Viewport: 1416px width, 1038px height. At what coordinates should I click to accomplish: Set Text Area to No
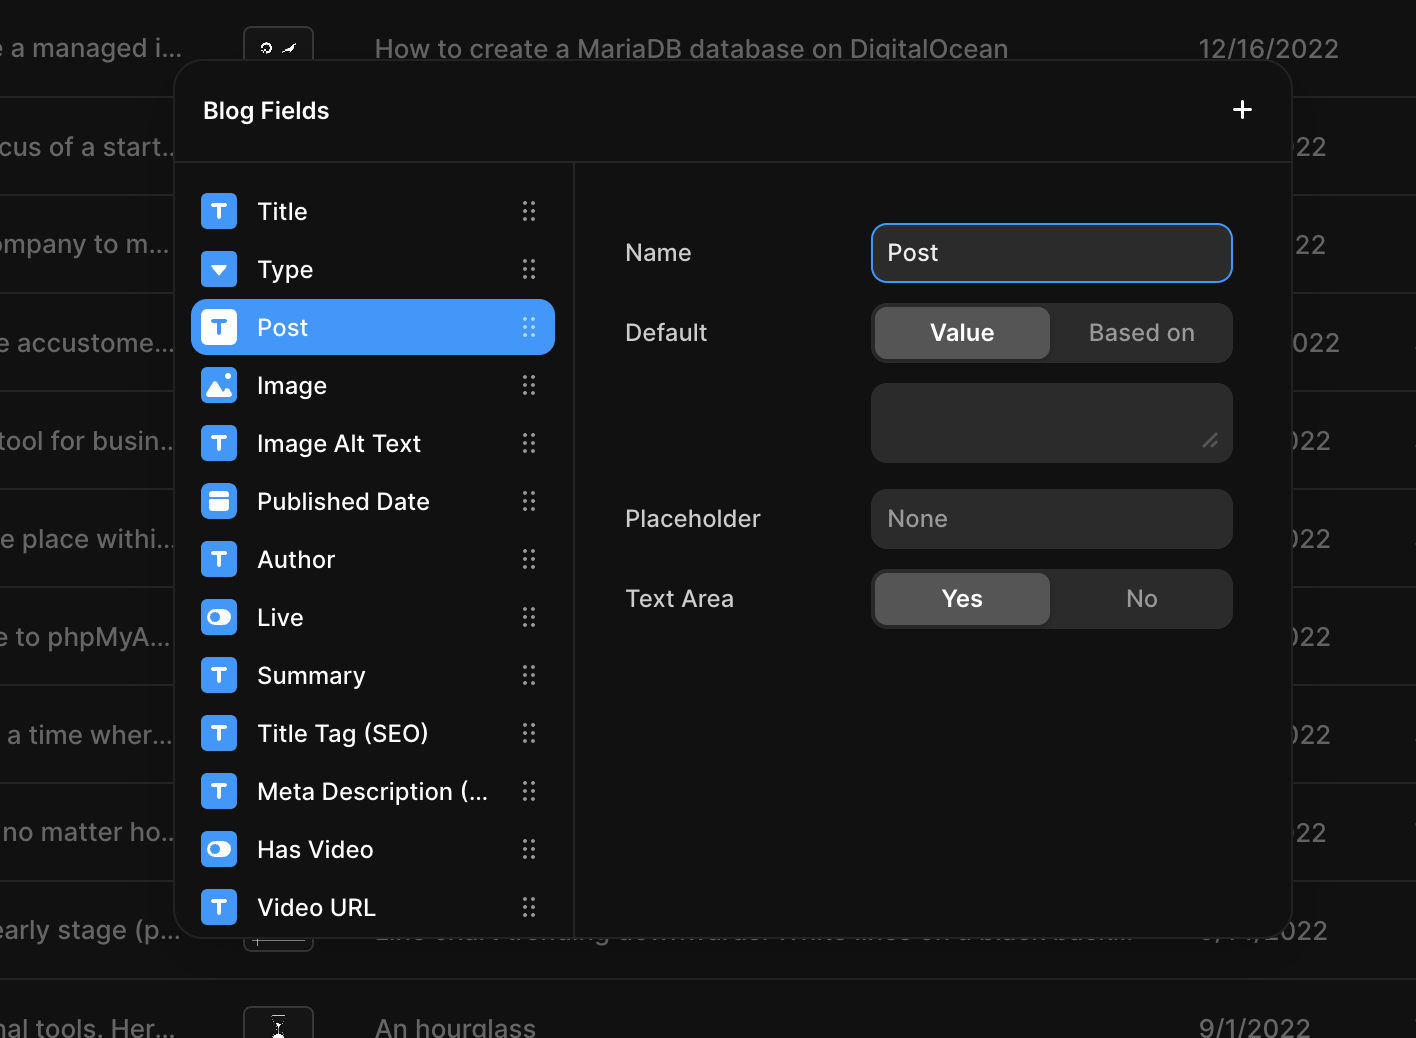coord(1141,599)
